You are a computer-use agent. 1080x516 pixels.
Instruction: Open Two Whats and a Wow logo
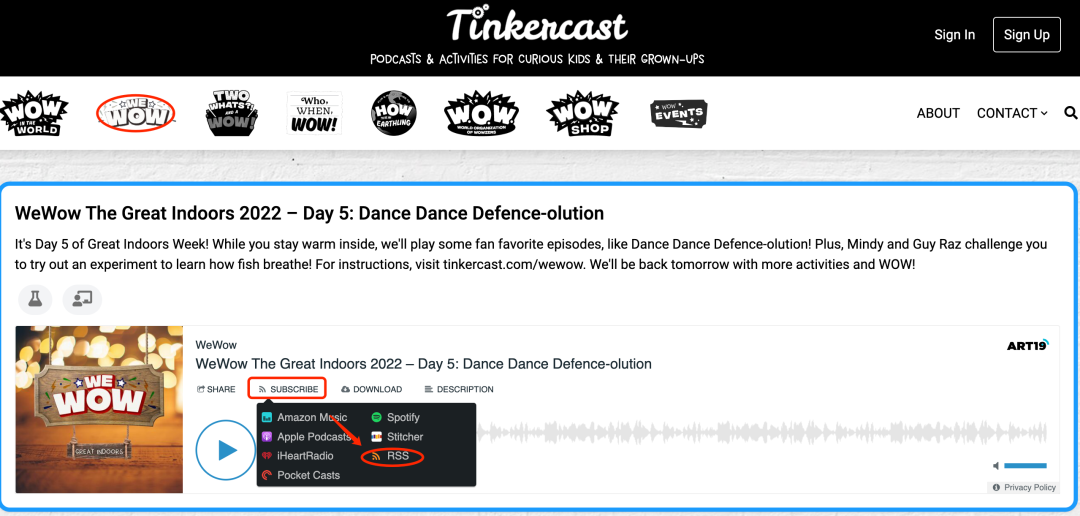[232, 113]
